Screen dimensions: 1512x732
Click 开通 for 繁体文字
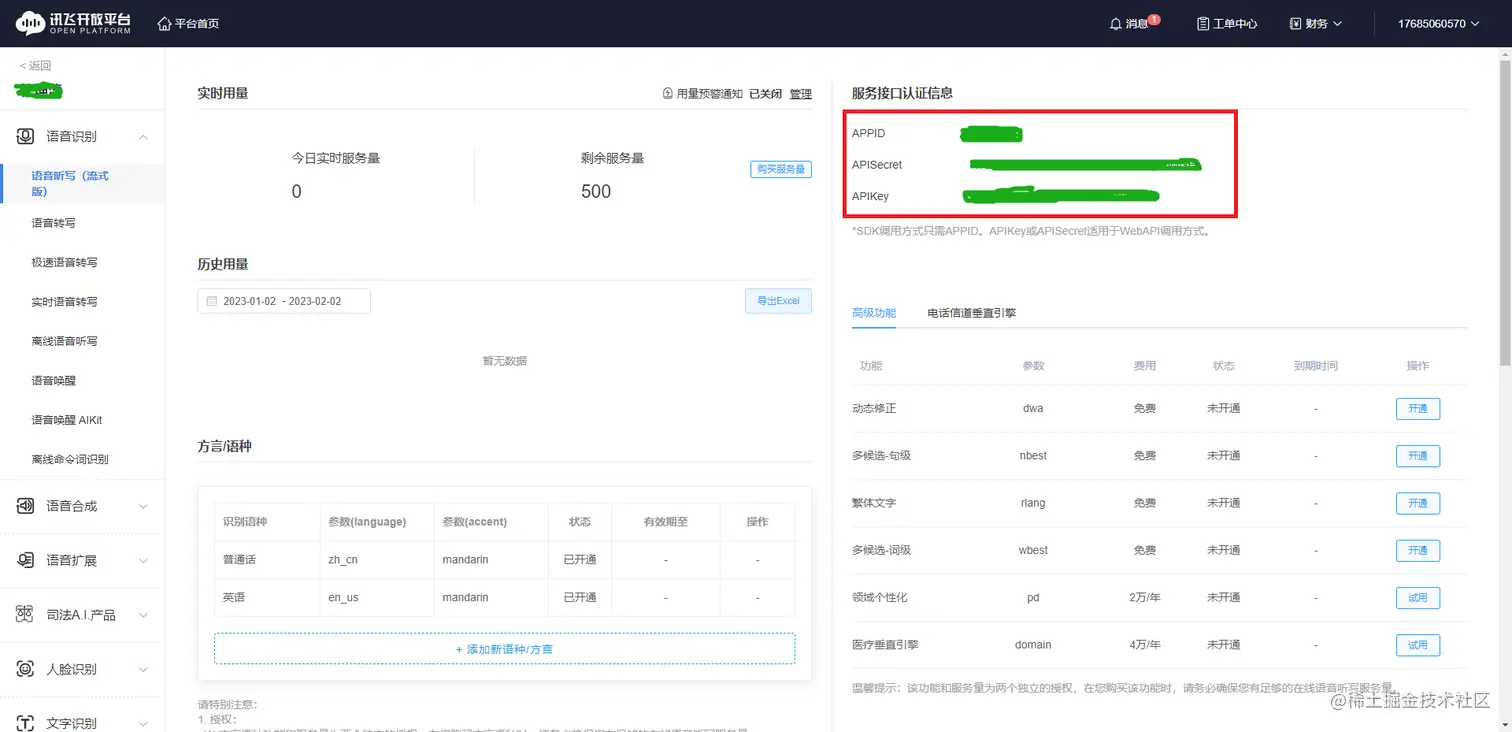tap(1418, 503)
